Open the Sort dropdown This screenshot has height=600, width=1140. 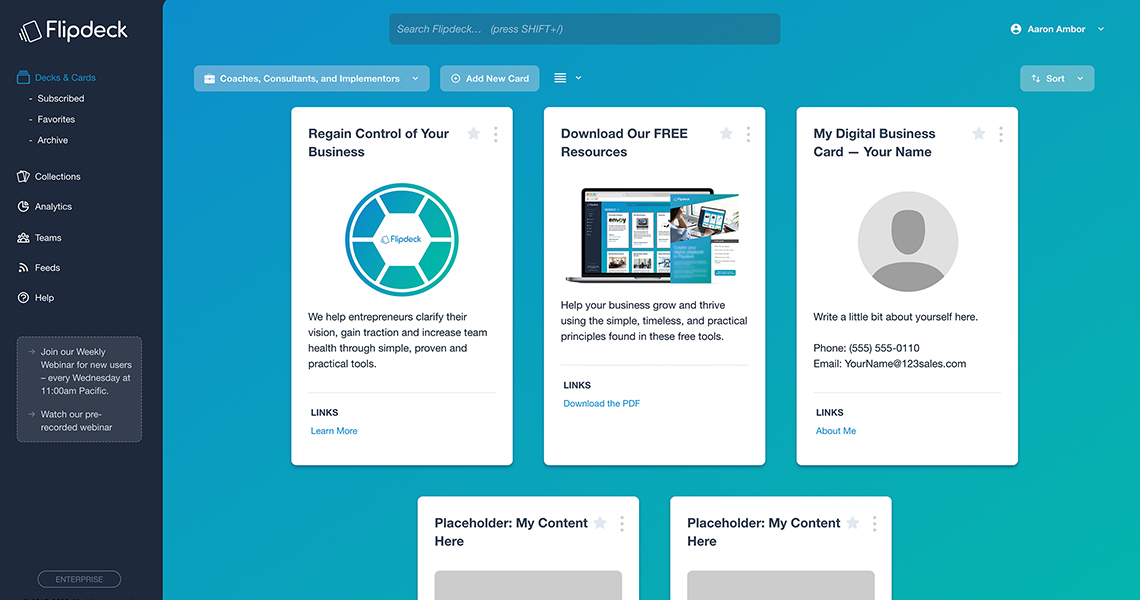coord(1057,79)
